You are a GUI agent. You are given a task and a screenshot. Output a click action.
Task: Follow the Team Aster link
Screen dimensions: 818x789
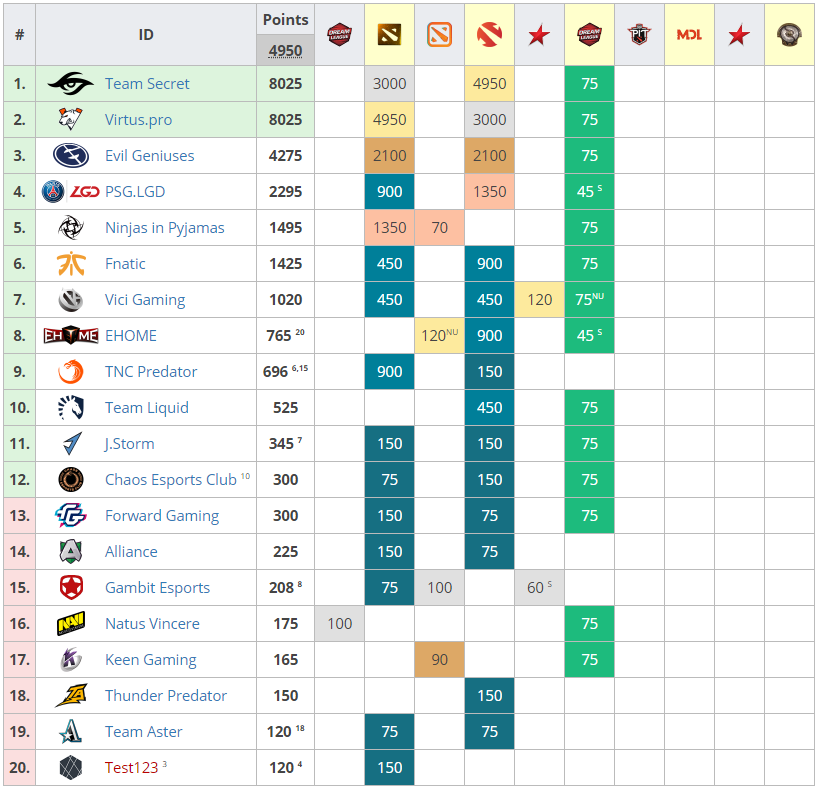143,732
